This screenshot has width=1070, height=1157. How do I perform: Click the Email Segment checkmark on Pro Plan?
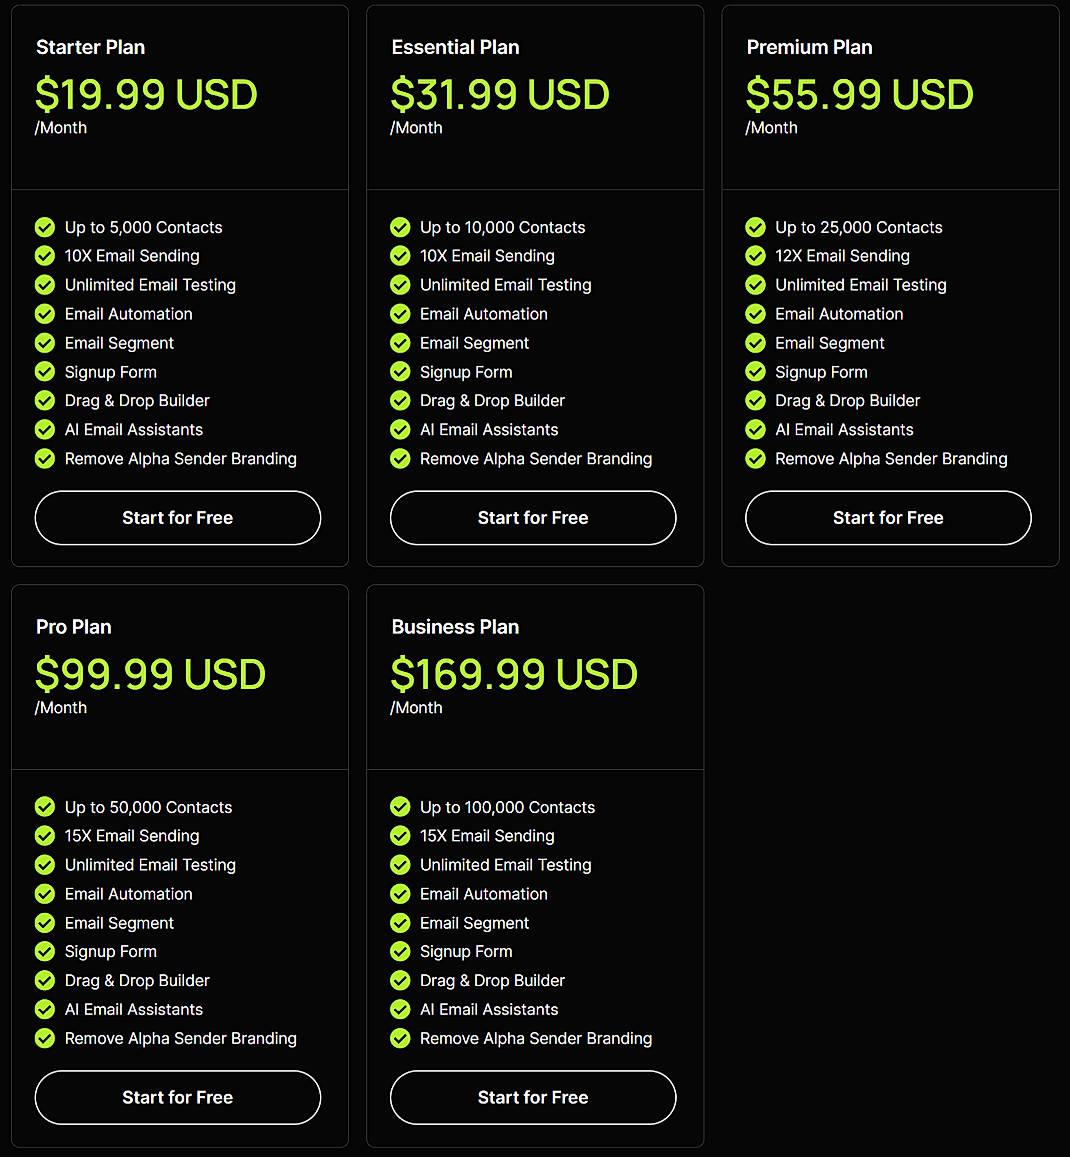click(45, 923)
